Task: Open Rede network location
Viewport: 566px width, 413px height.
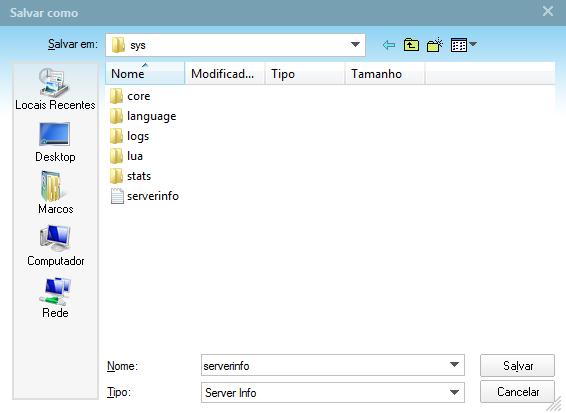Action: click(x=55, y=298)
